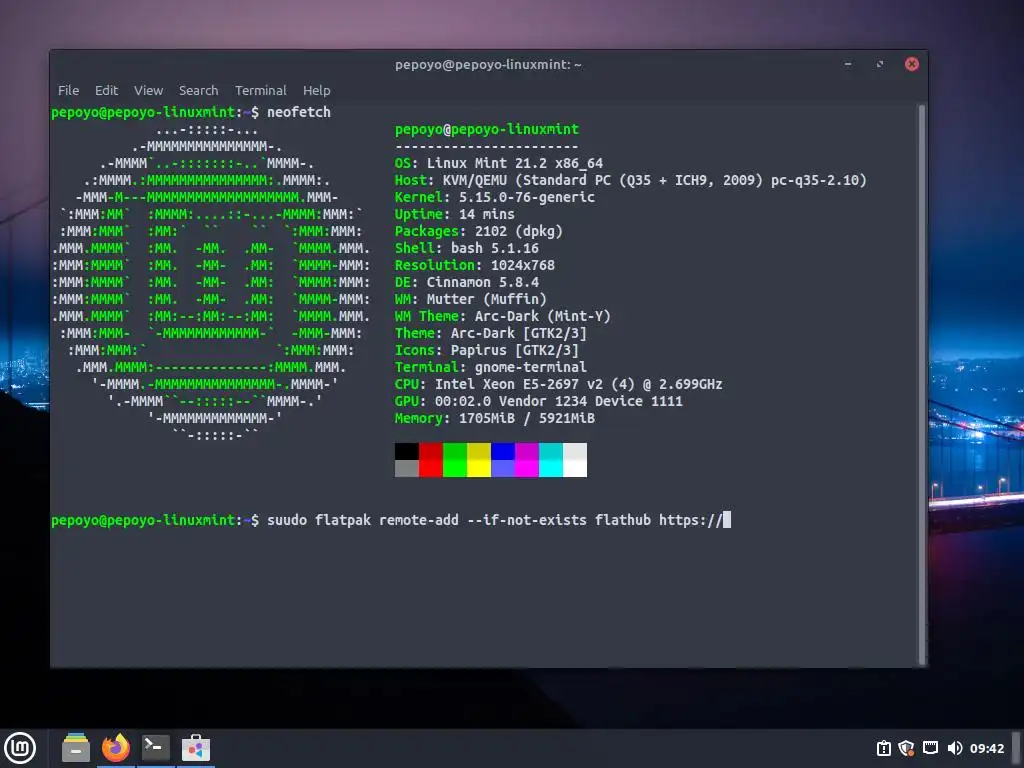Viewport: 1024px width, 768px height.
Task: Open the View menu
Action: 148,91
